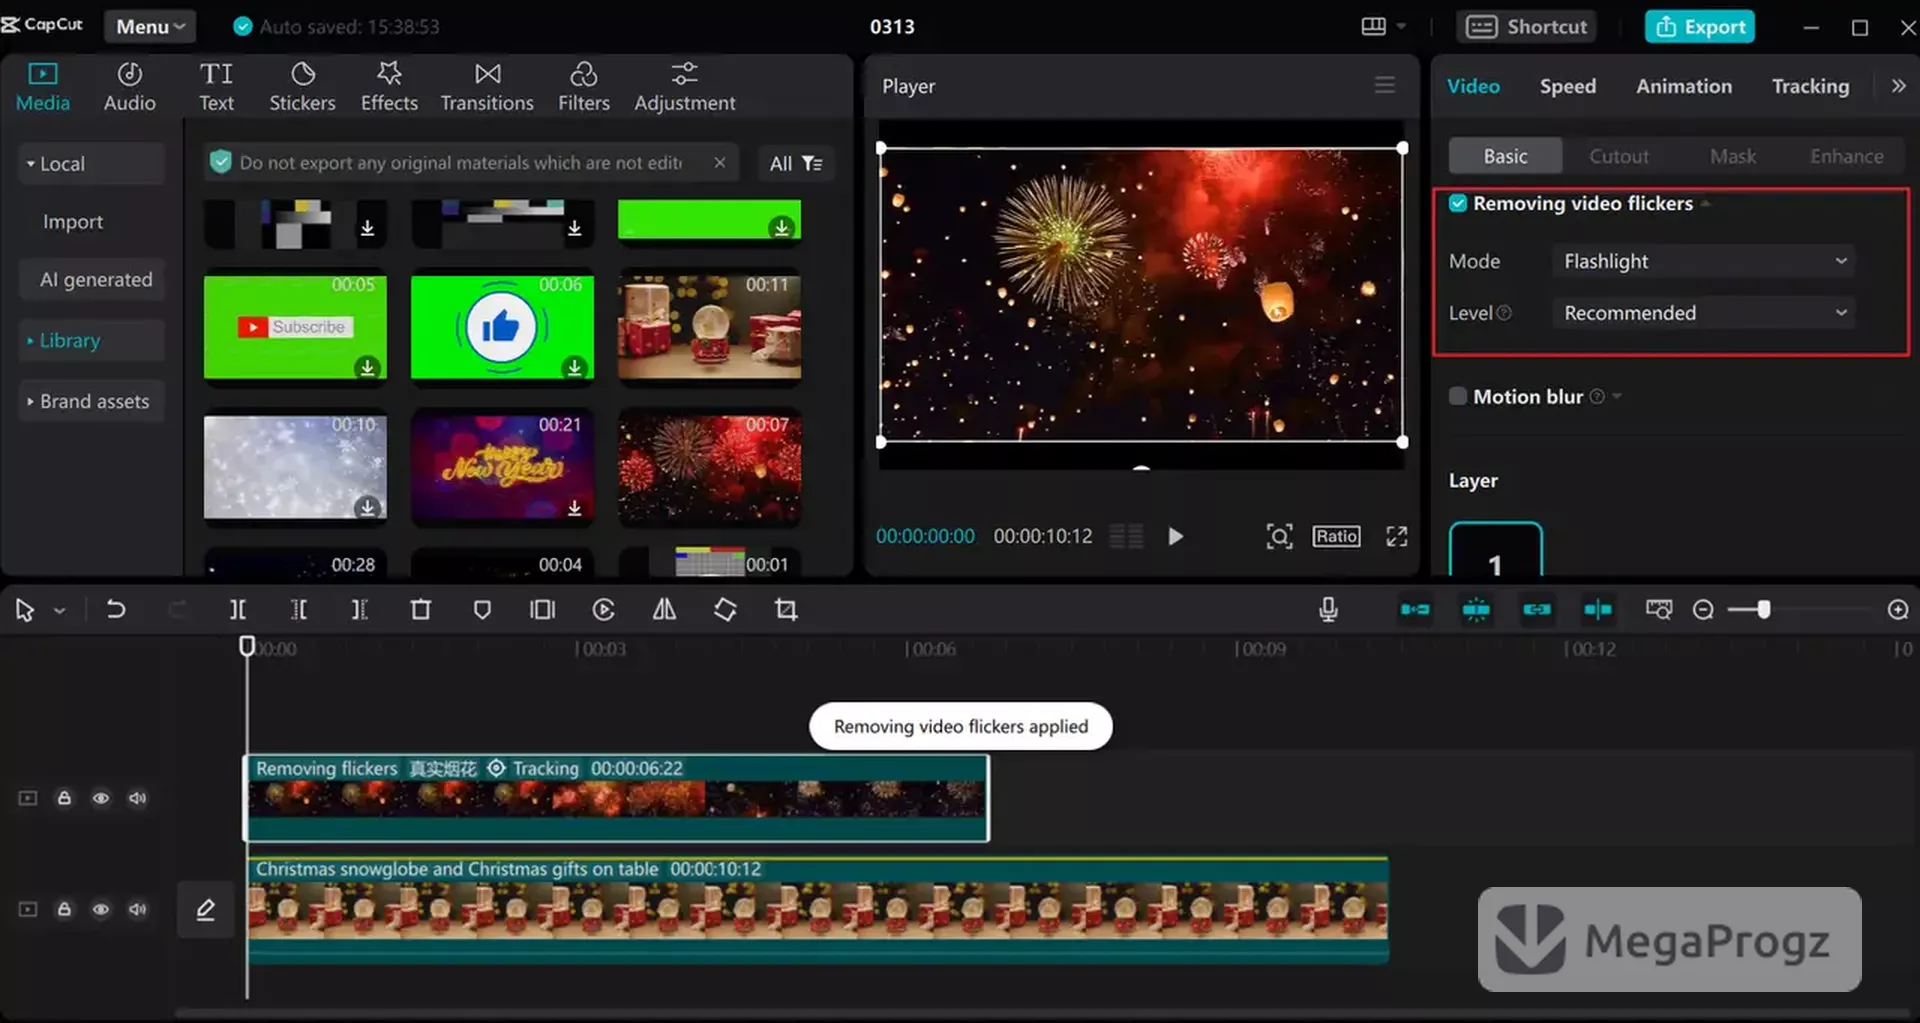
Task: Dismiss the export warning notice
Action: click(x=719, y=162)
